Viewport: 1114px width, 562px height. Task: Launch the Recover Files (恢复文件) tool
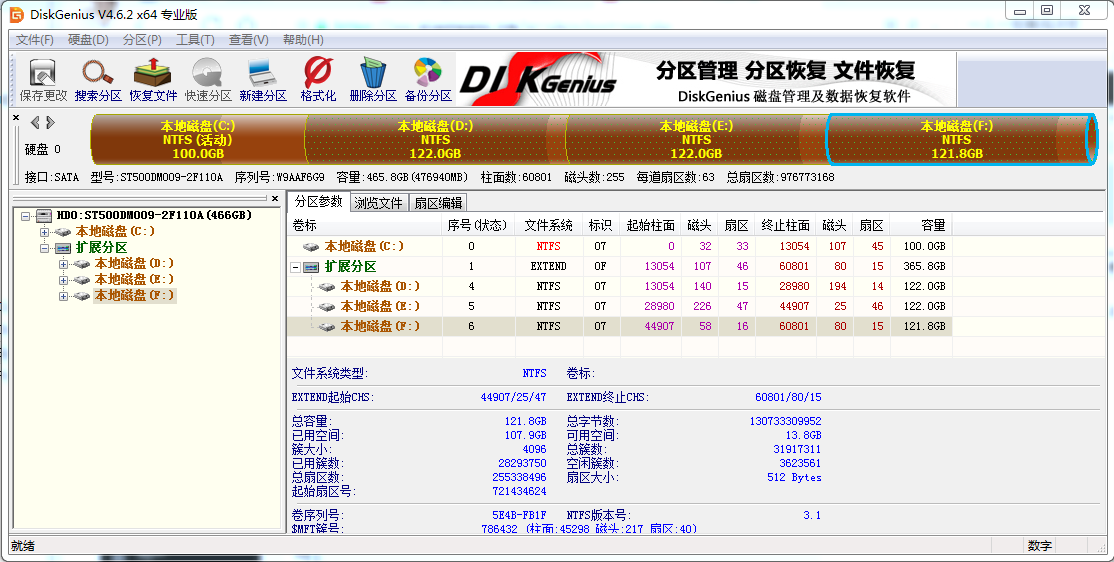pyautogui.click(x=153, y=80)
